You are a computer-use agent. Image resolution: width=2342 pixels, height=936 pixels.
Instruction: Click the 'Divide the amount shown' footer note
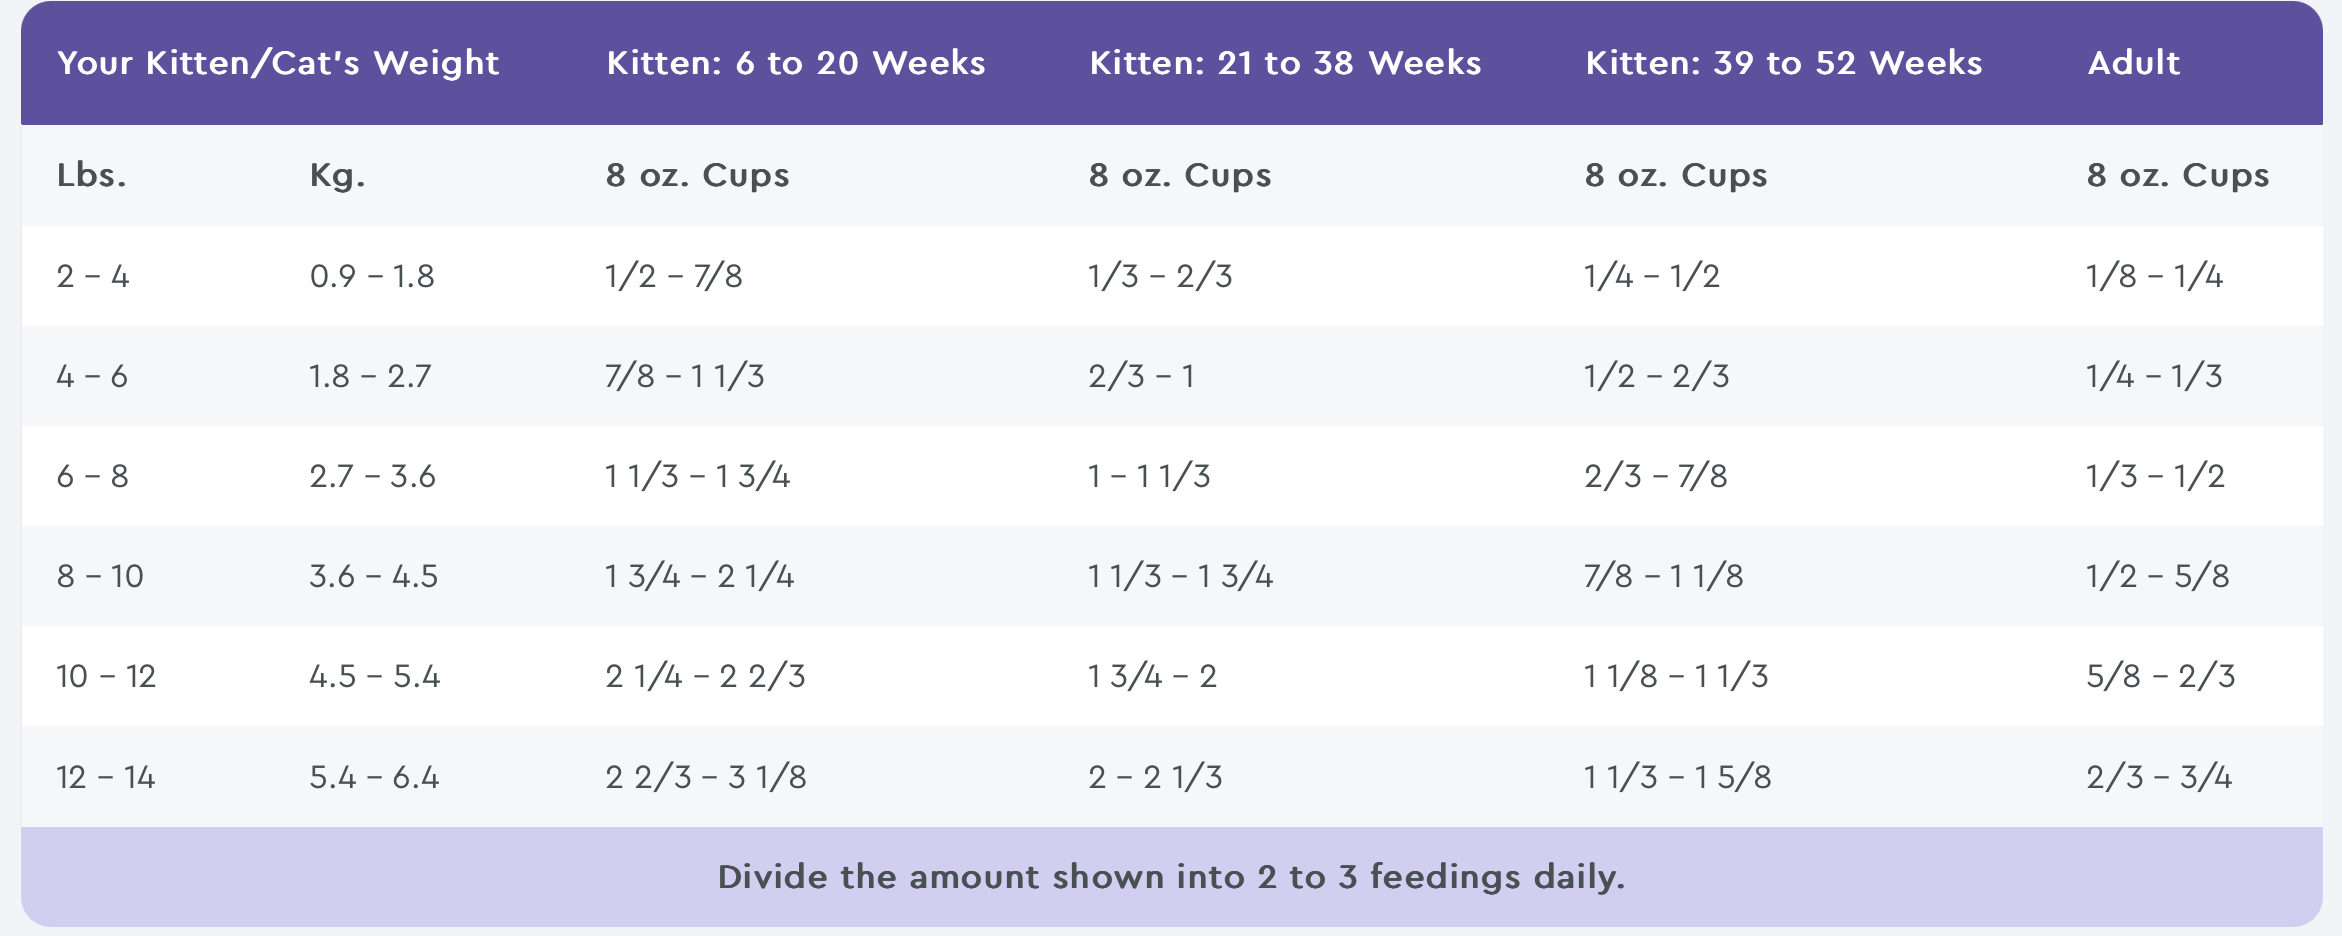click(1171, 877)
